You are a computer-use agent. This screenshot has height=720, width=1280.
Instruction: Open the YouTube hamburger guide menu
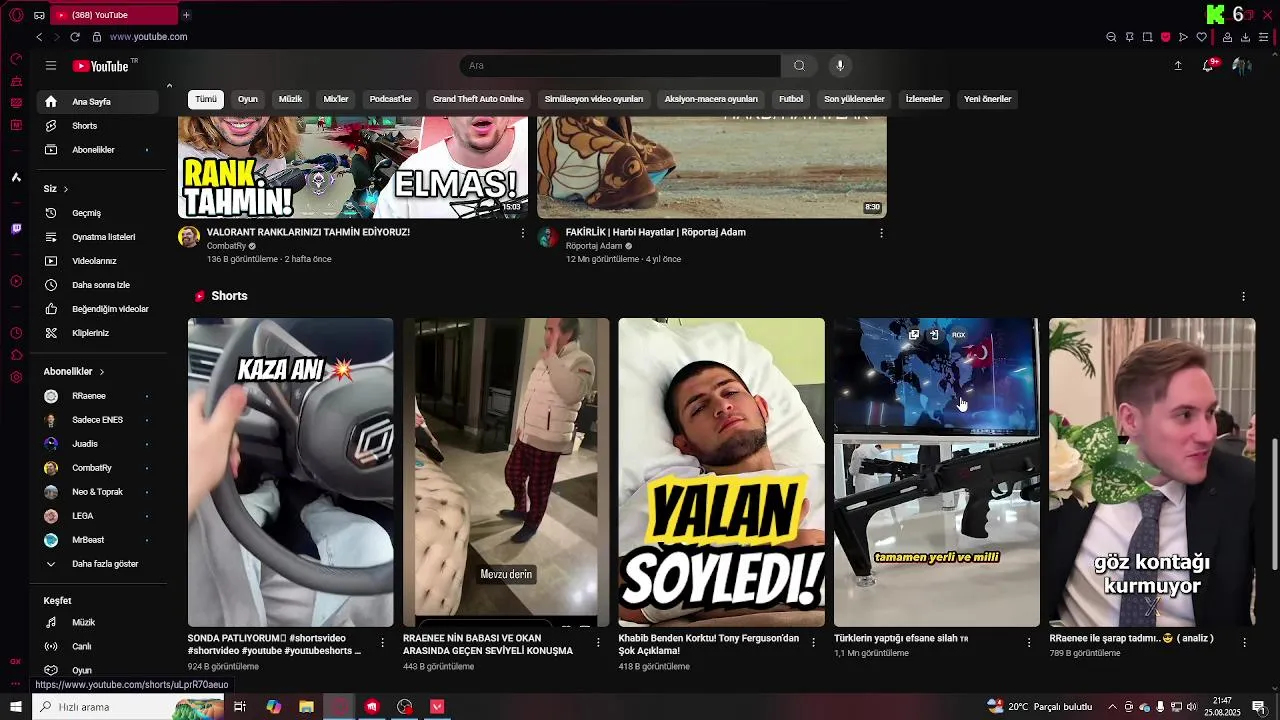coord(51,66)
